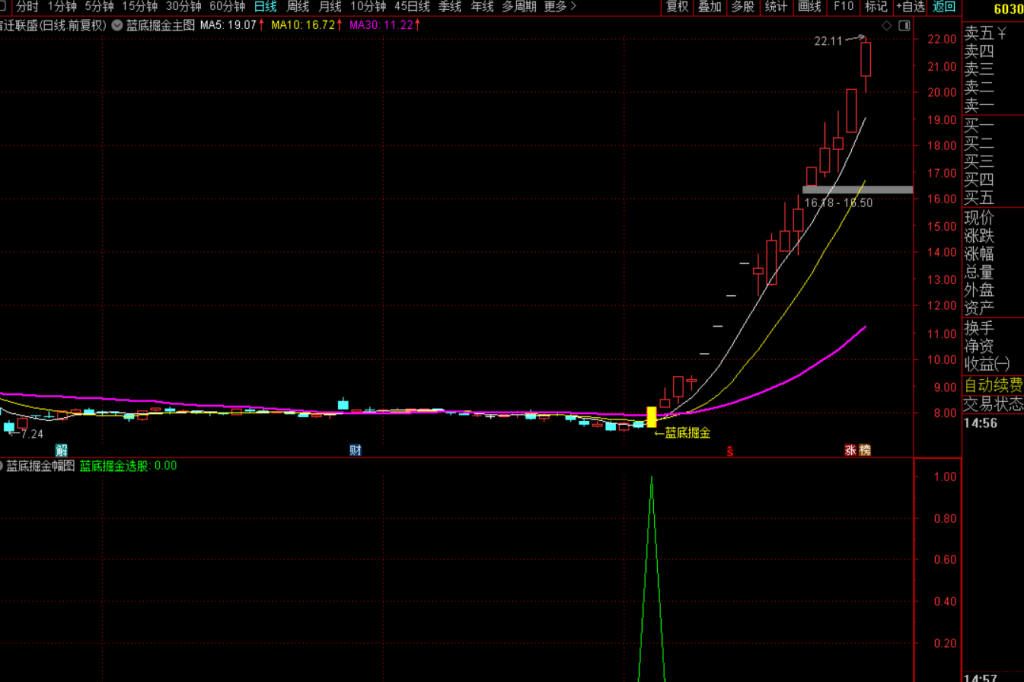Click the 财 marker icon on timeline
Screen dimensions: 1024x682
point(355,449)
